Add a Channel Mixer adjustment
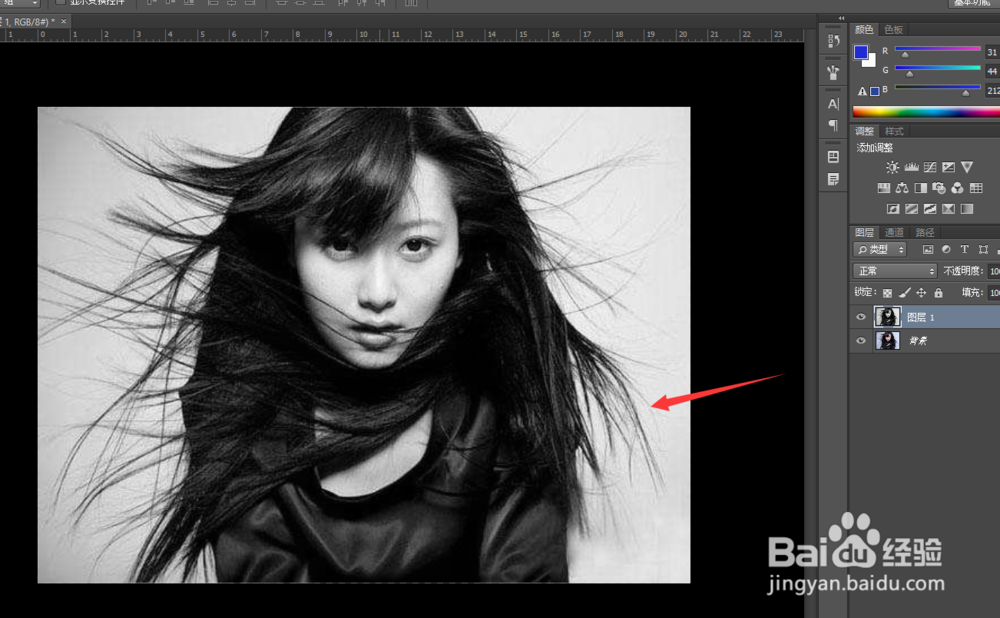Image resolution: width=1000 pixels, height=618 pixels. (x=957, y=188)
